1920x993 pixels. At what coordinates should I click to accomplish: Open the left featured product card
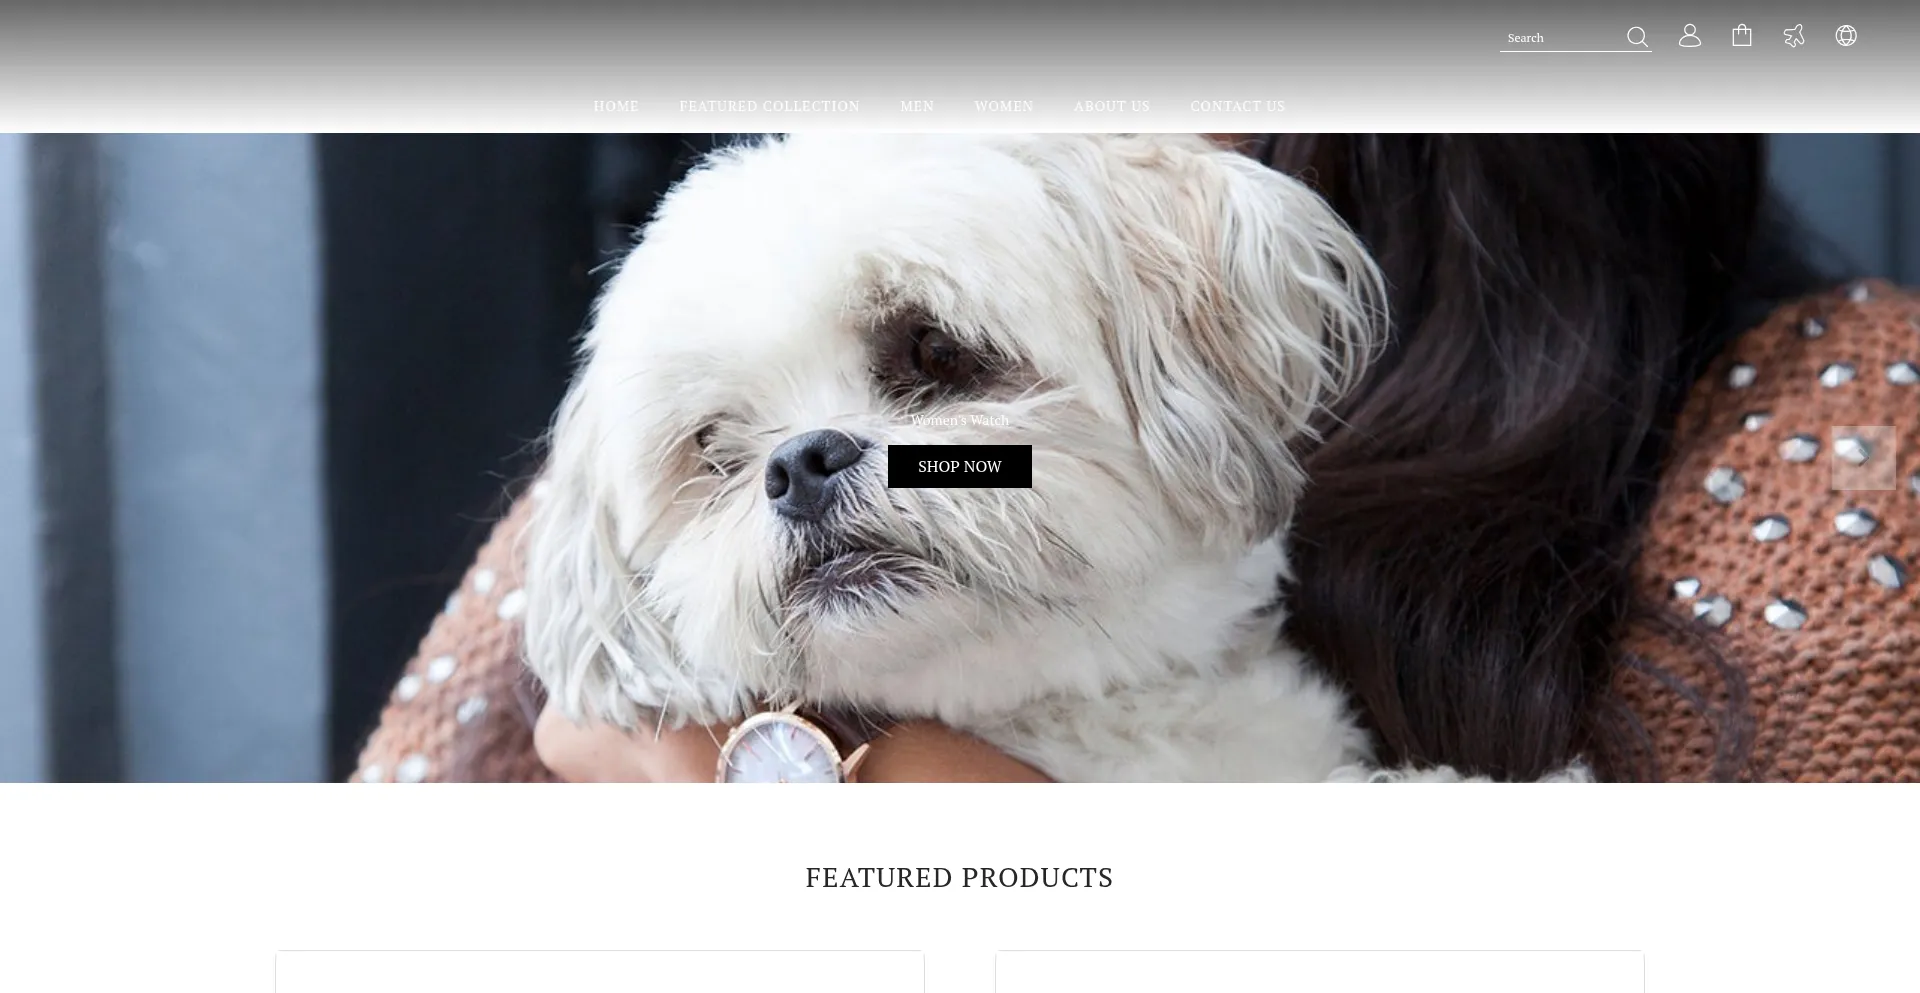pyautogui.click(x=600, y=972)
